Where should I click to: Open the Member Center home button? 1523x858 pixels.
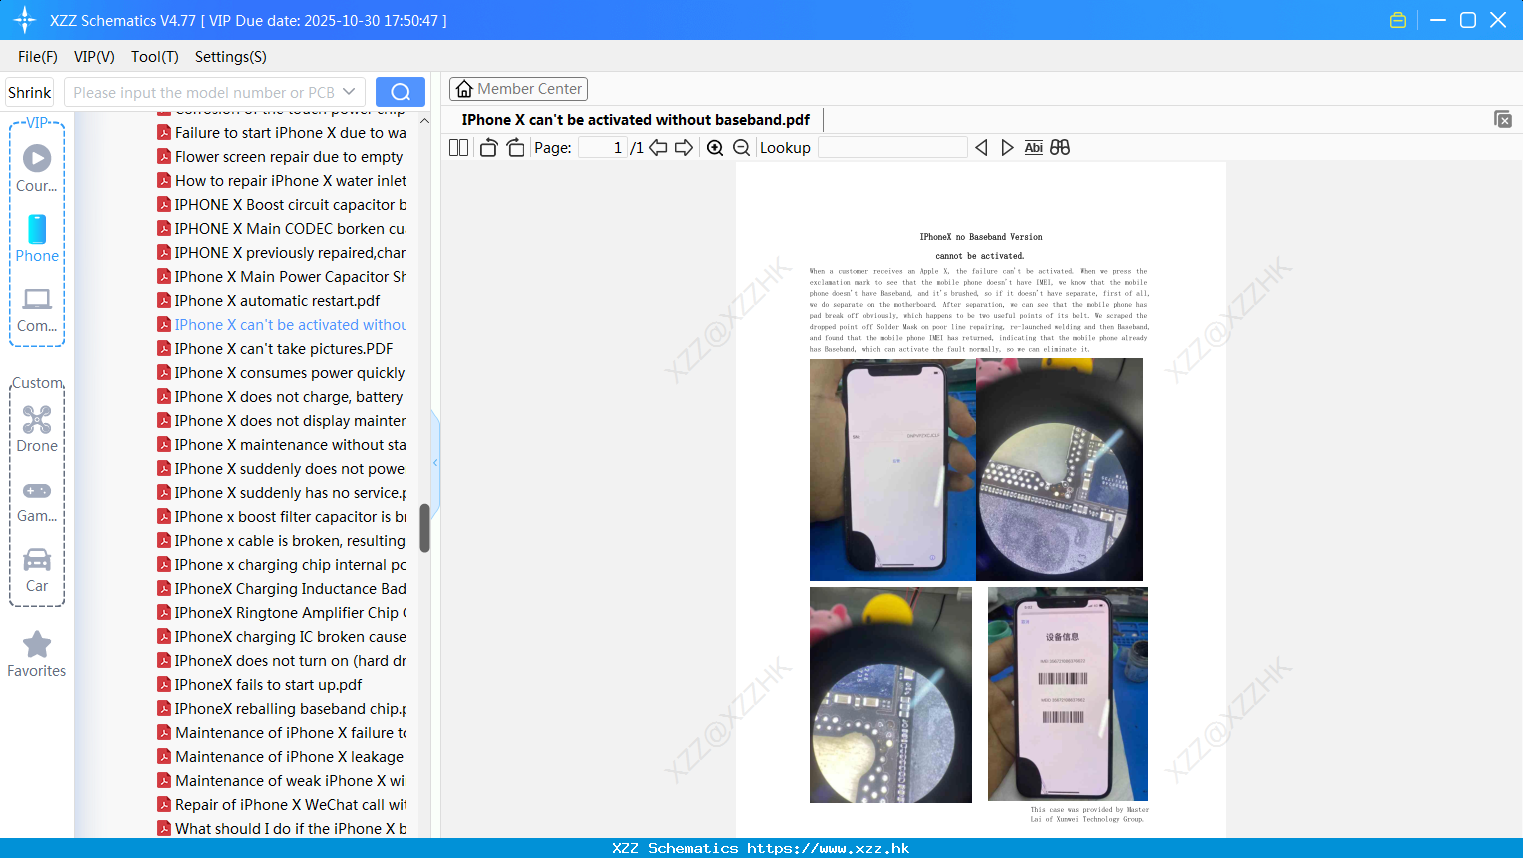(x=518, y=89)
